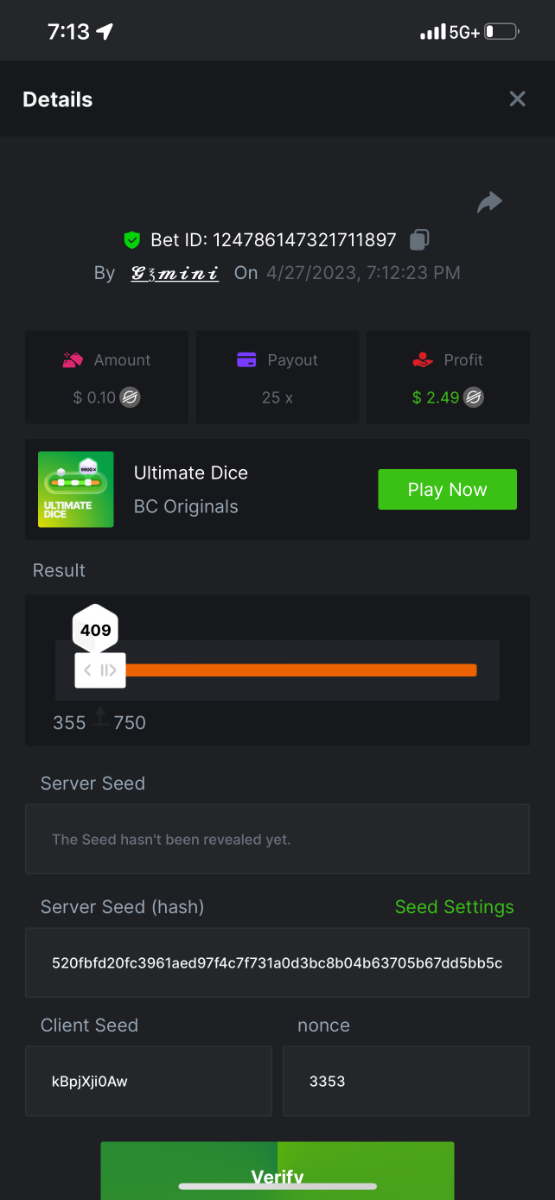This screenshot has width=555, height=1200.
Task: Tap the pink Amount icon
Action: coord(73,360)
